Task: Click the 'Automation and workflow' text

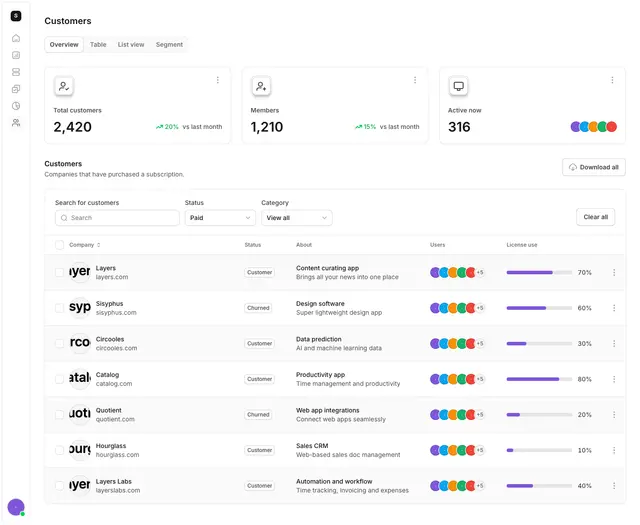Action: coord(334,481)
